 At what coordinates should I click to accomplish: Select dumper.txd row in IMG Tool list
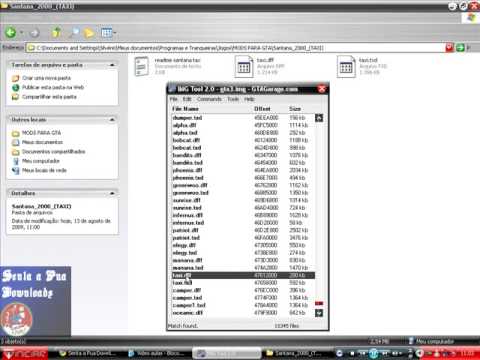243,118
